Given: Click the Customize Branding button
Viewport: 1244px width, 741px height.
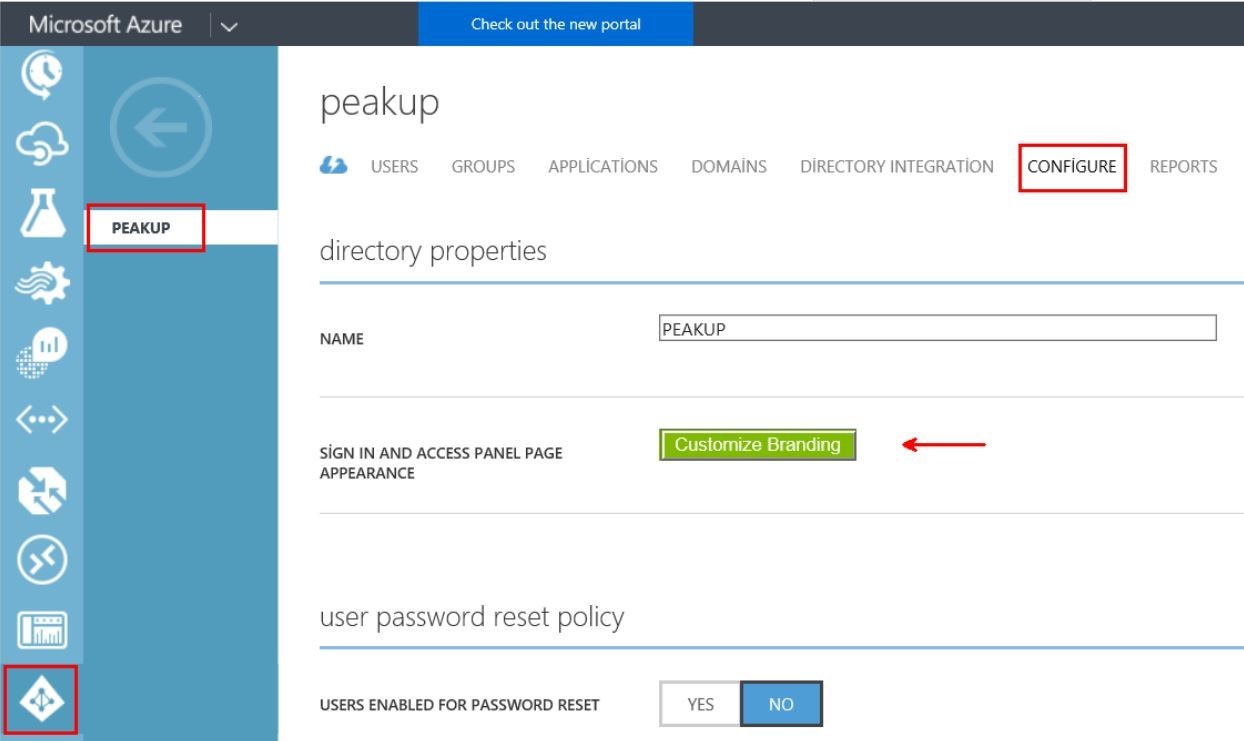Looking at the screenshot, I should pos(758,446).
